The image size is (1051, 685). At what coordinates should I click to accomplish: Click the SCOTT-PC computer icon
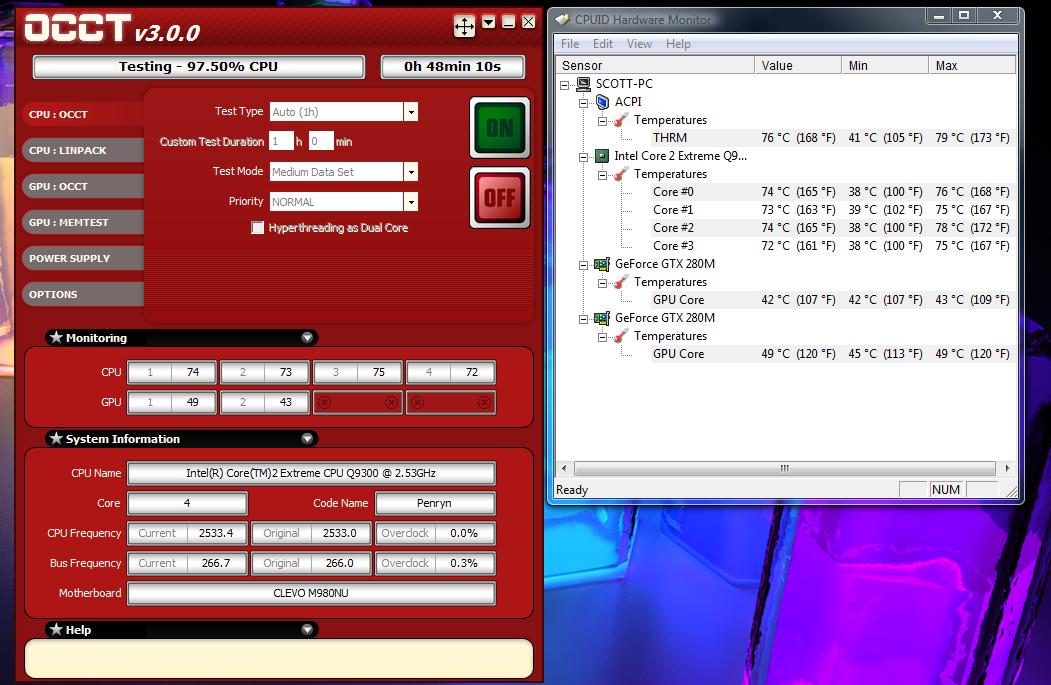(x=584, y=84)
